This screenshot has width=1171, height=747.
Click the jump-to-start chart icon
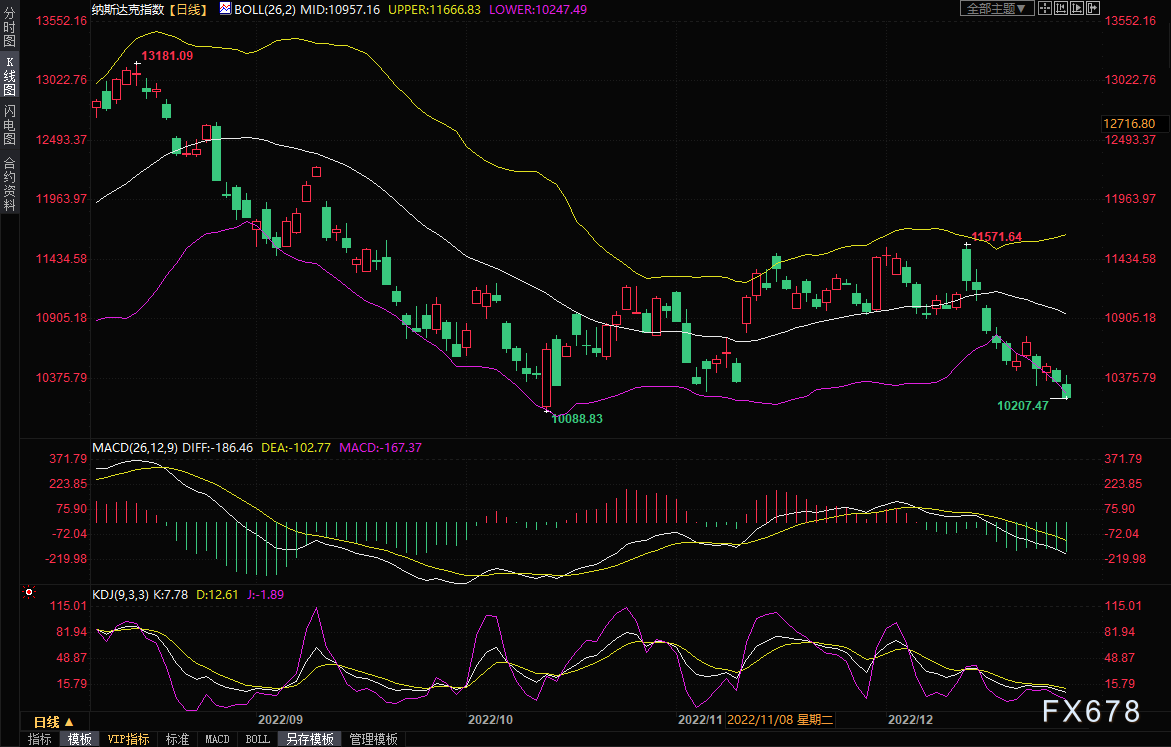point(1060,8)
